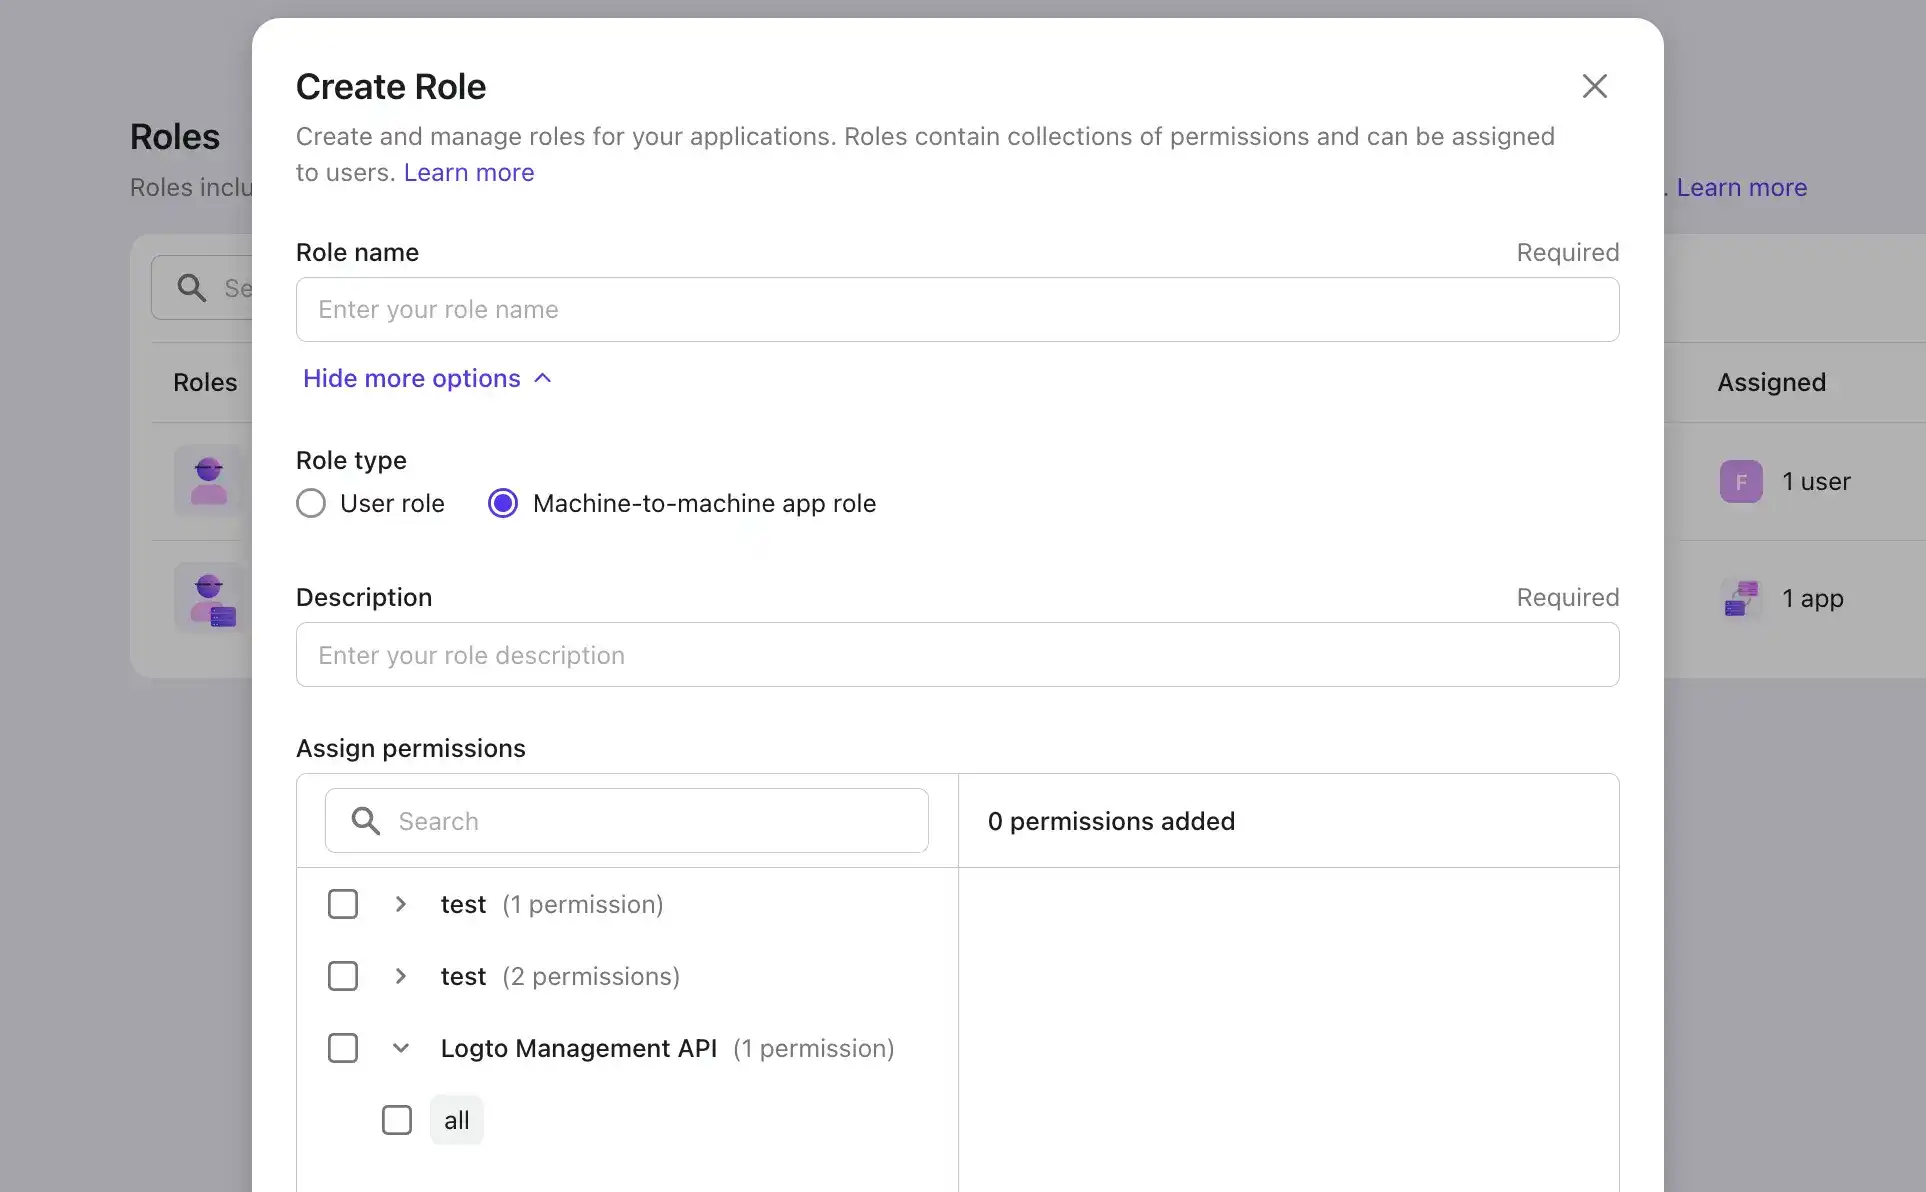
Task: Click the roles search magnifier icon
Action: (x=191, y=288)
